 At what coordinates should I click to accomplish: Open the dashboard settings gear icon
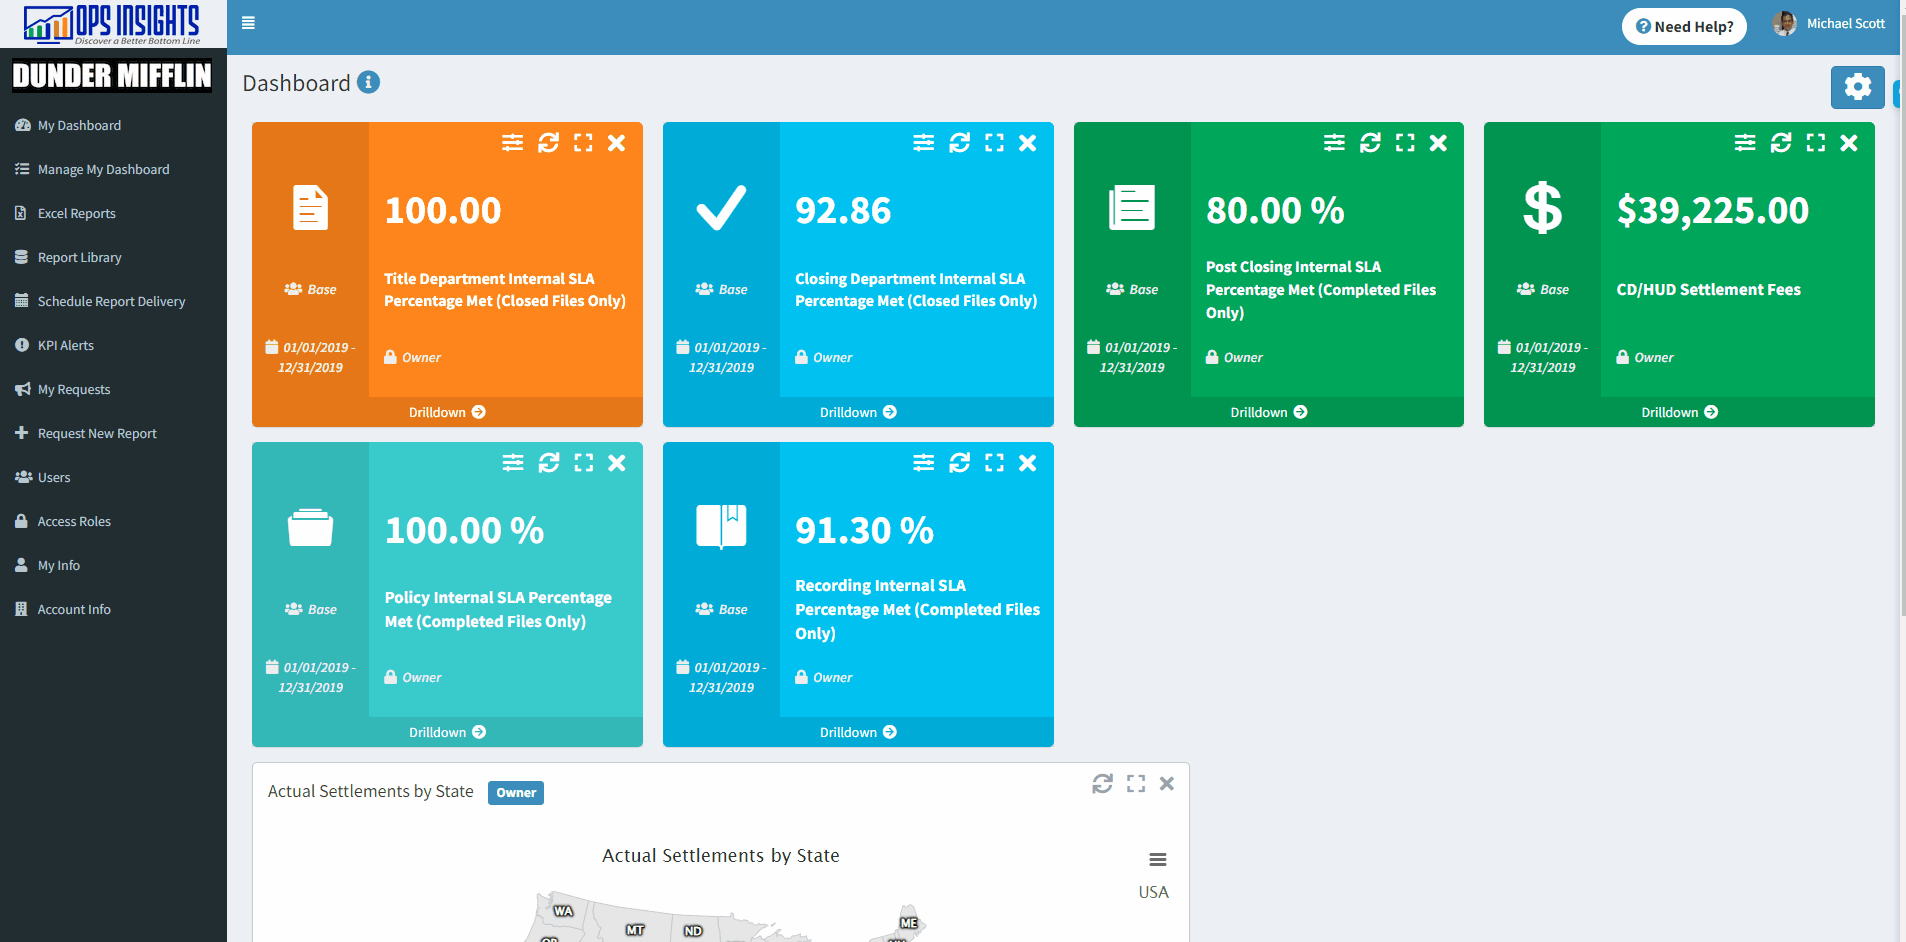point(1857,87)
